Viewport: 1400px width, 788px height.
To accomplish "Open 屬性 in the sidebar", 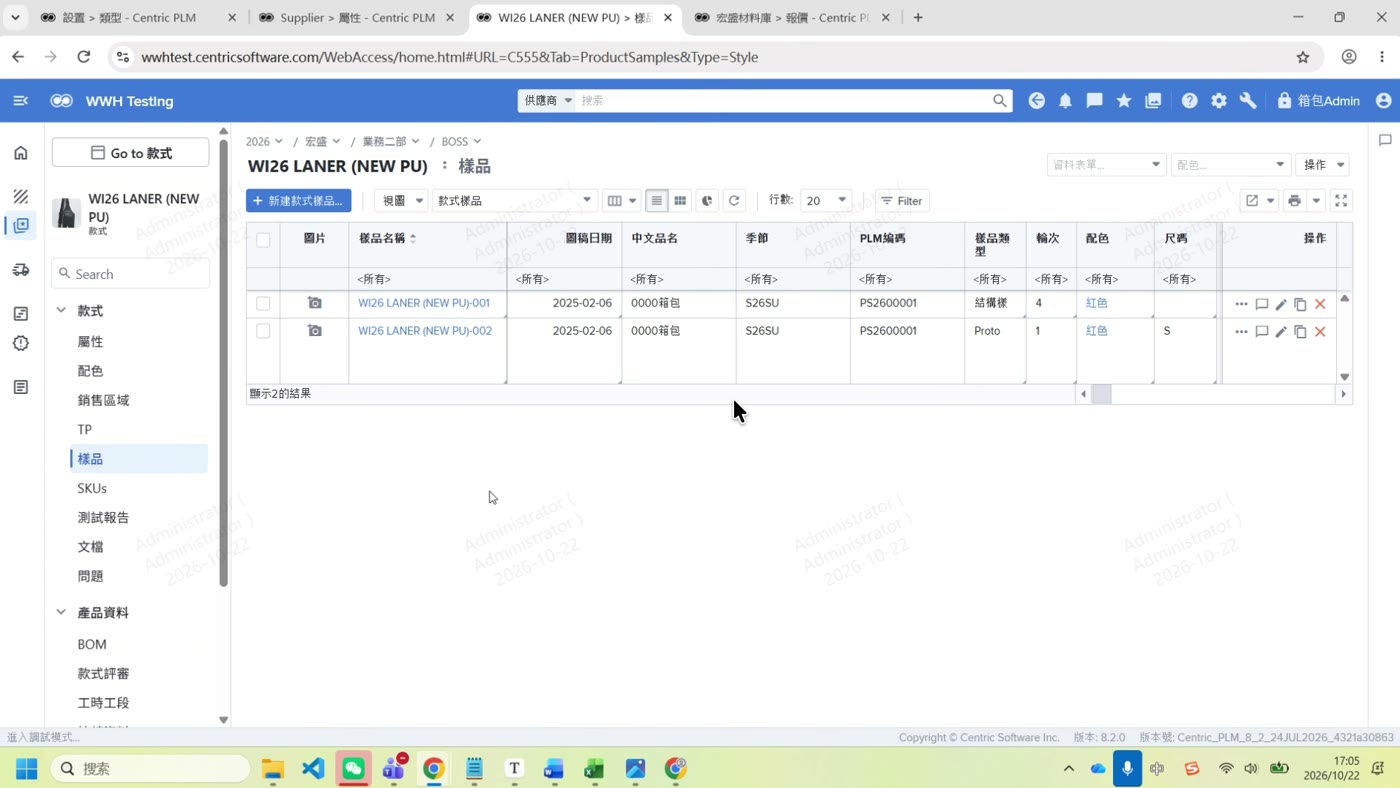I will pyautogui.click(x=90, y=342).
